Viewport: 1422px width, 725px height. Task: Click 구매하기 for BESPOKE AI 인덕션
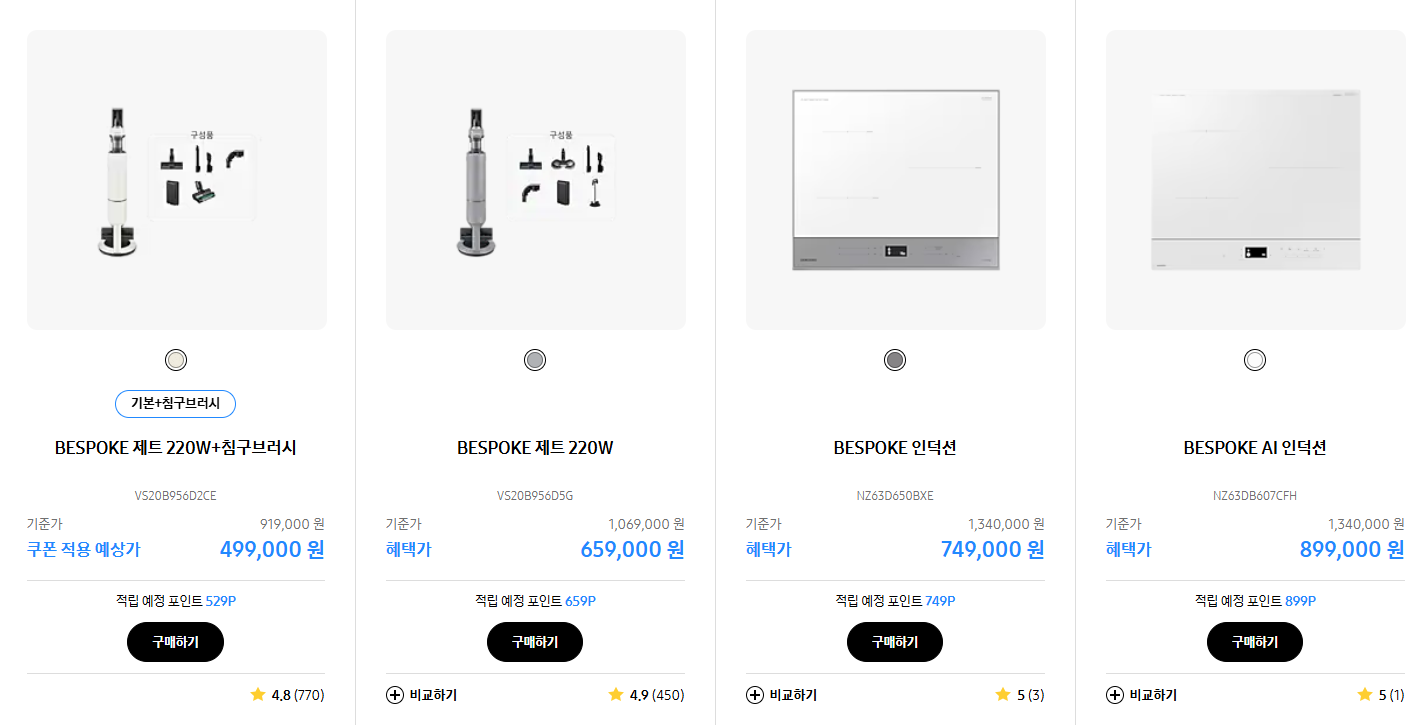pyautogui.click(x=1254, y=641)
